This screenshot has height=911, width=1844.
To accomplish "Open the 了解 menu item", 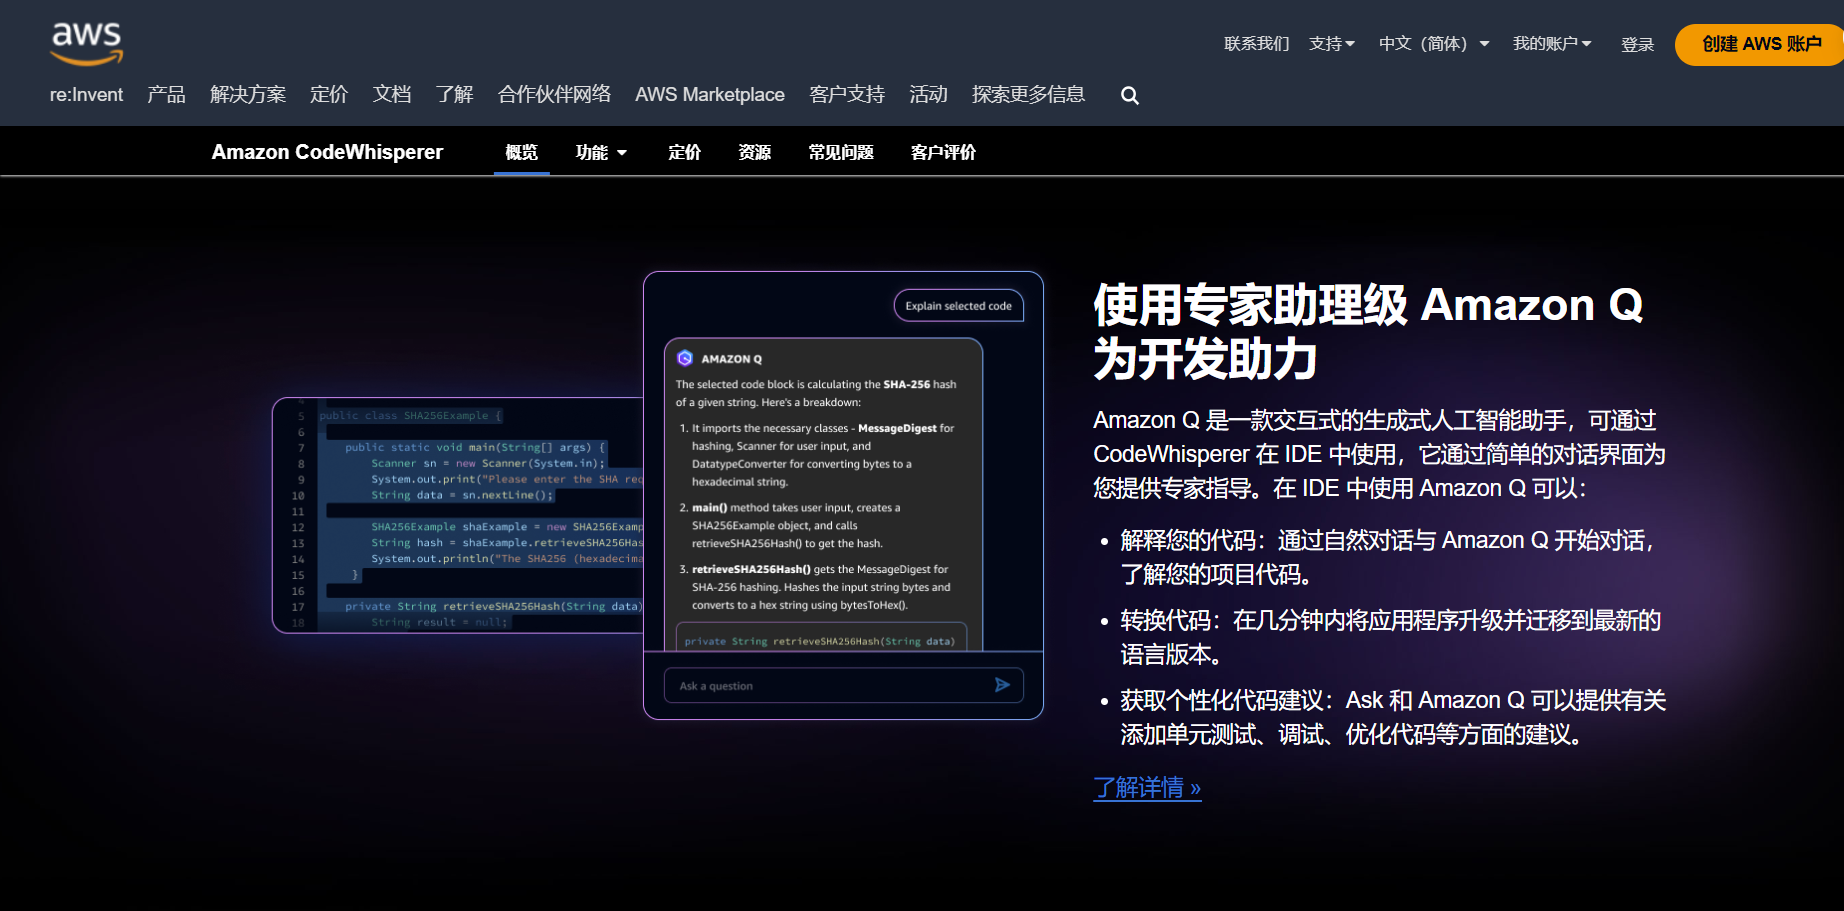I will click(x=455, y=95).
